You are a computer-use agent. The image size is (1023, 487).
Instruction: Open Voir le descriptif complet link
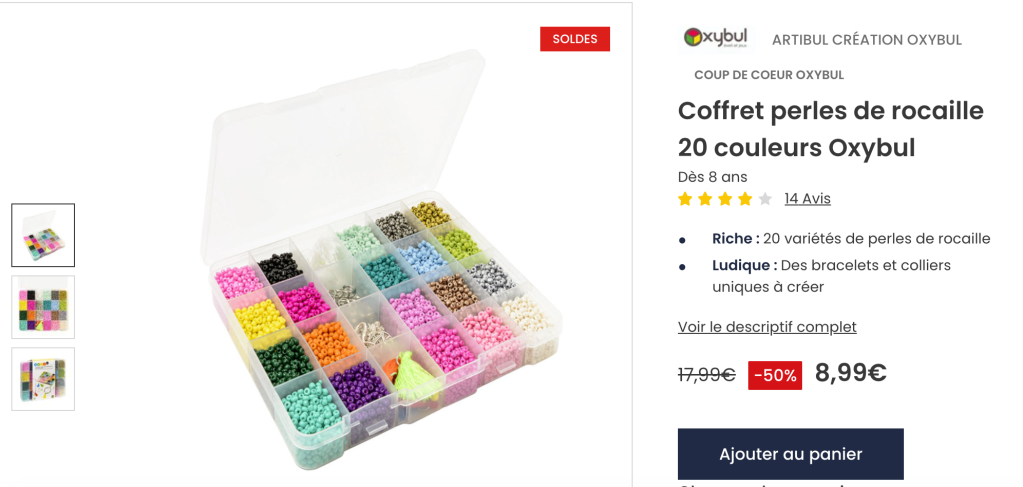tap(767, 327)
